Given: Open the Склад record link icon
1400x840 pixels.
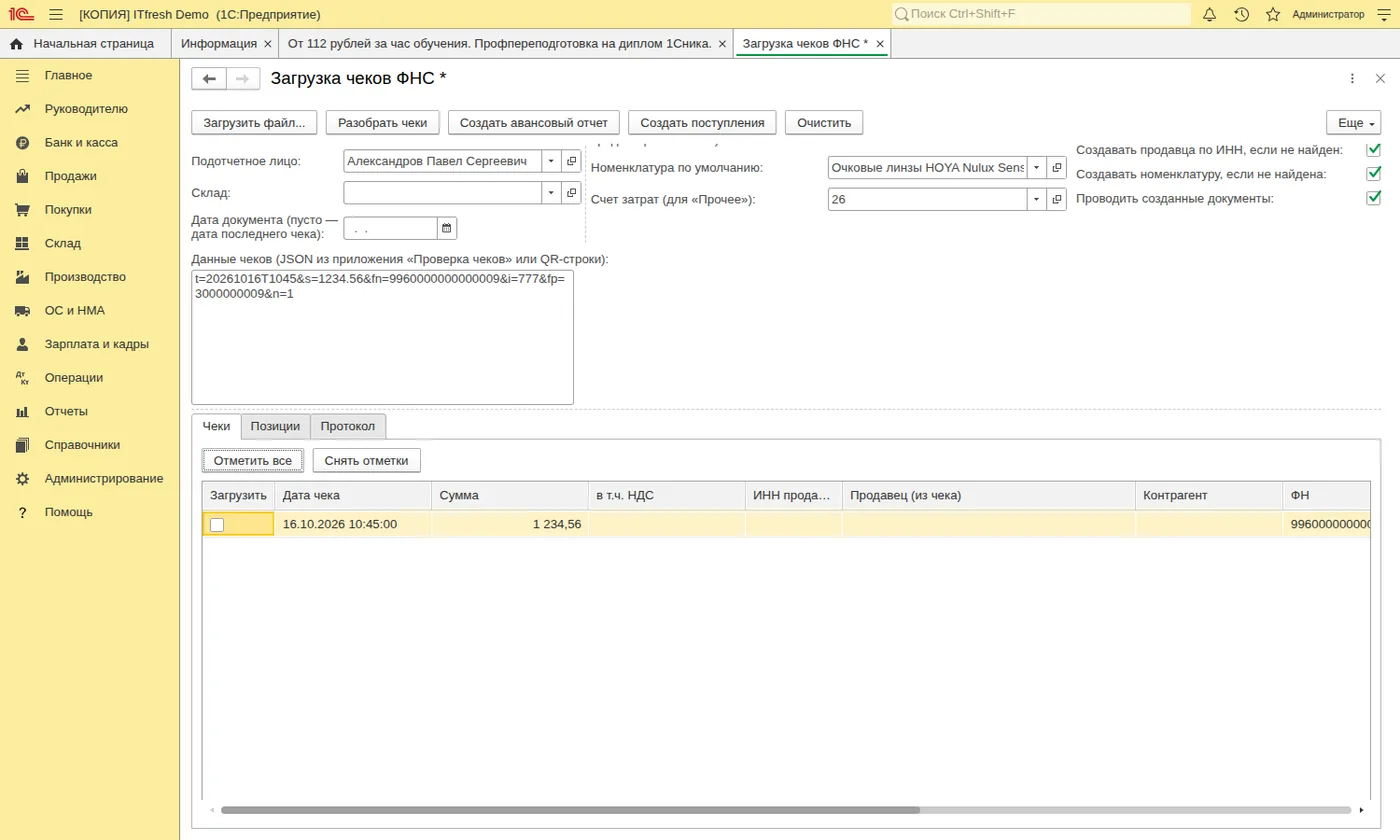Looking at the screenshot, I should coord(571,193).
